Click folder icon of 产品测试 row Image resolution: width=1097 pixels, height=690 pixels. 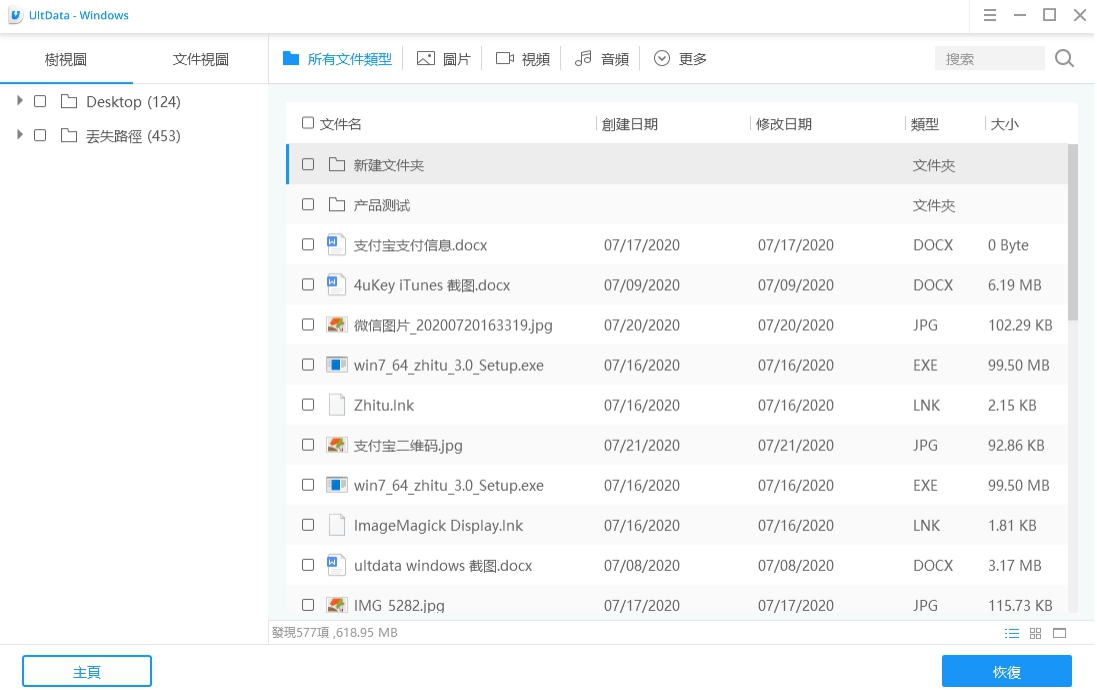337,204
